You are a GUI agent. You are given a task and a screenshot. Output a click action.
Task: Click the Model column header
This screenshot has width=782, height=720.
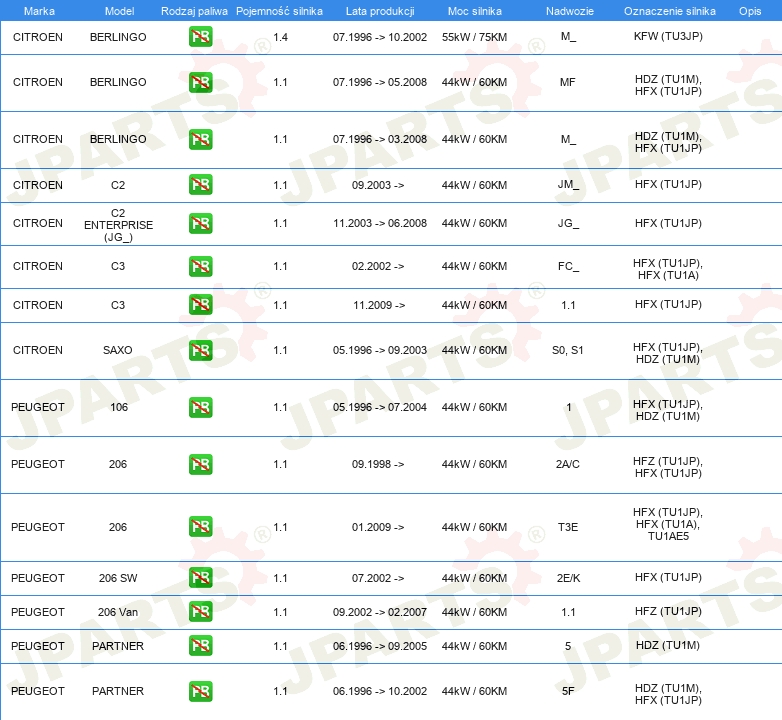[x=119, y=11]
